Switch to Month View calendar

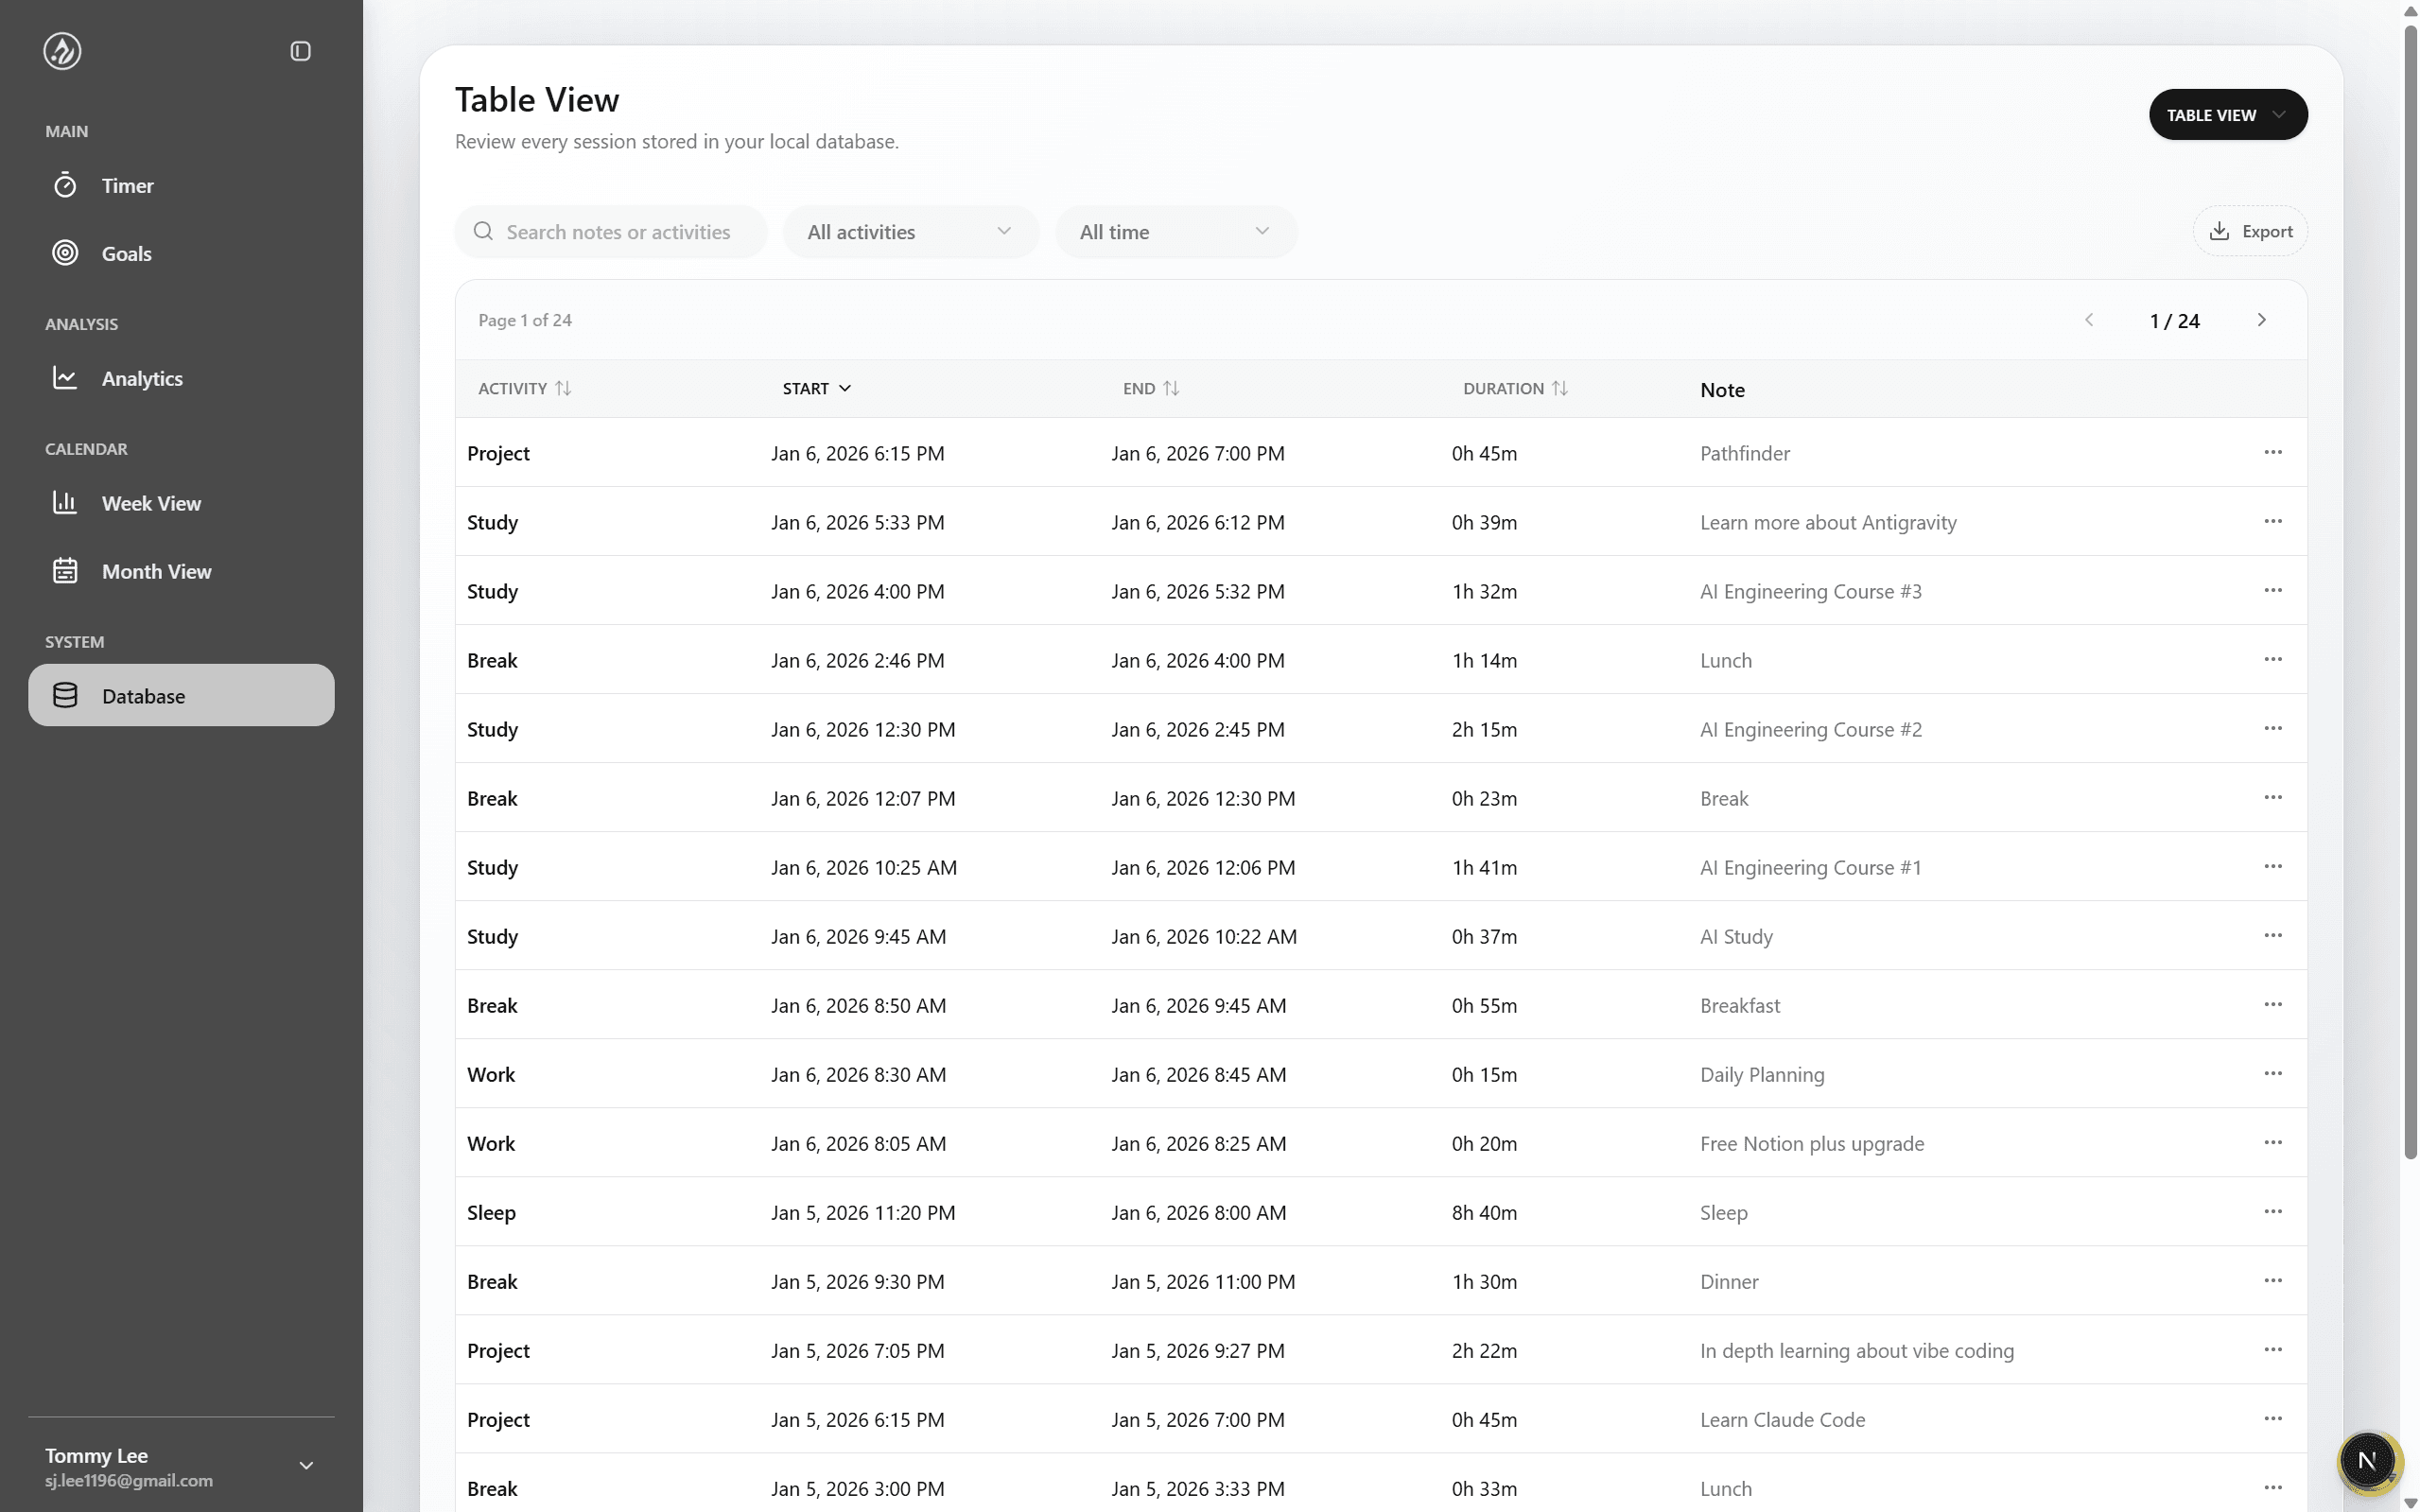[x=156, y=572]
